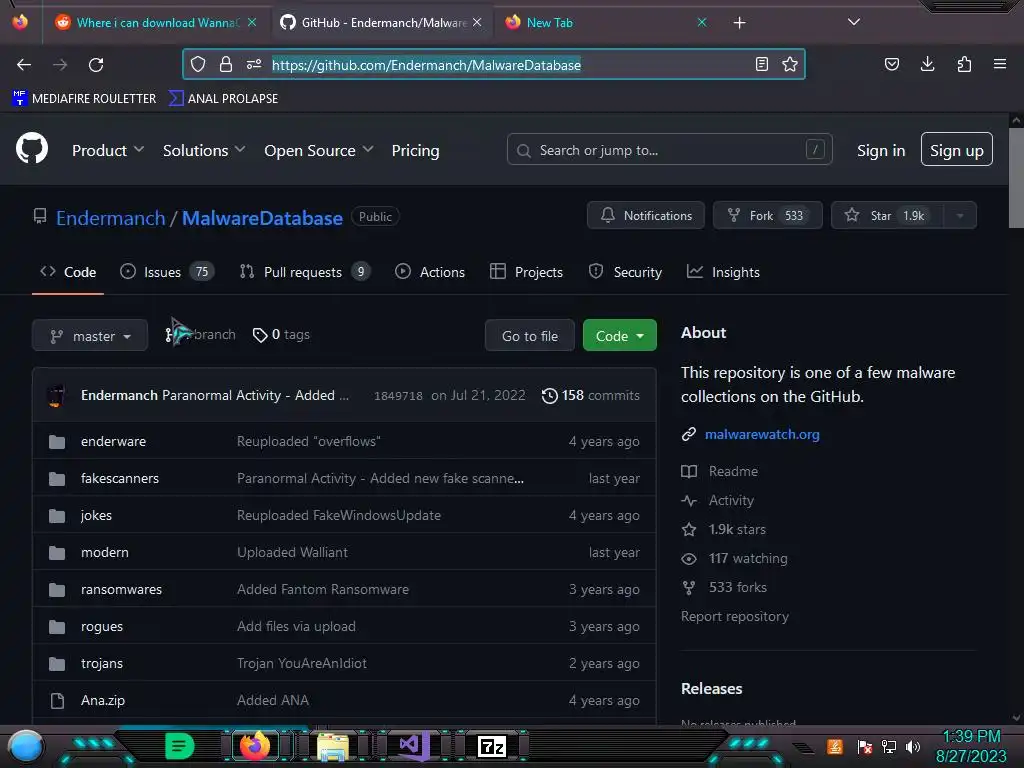Visit the malwarewatch.org link
1024x768 pixels.
[761, 434]
